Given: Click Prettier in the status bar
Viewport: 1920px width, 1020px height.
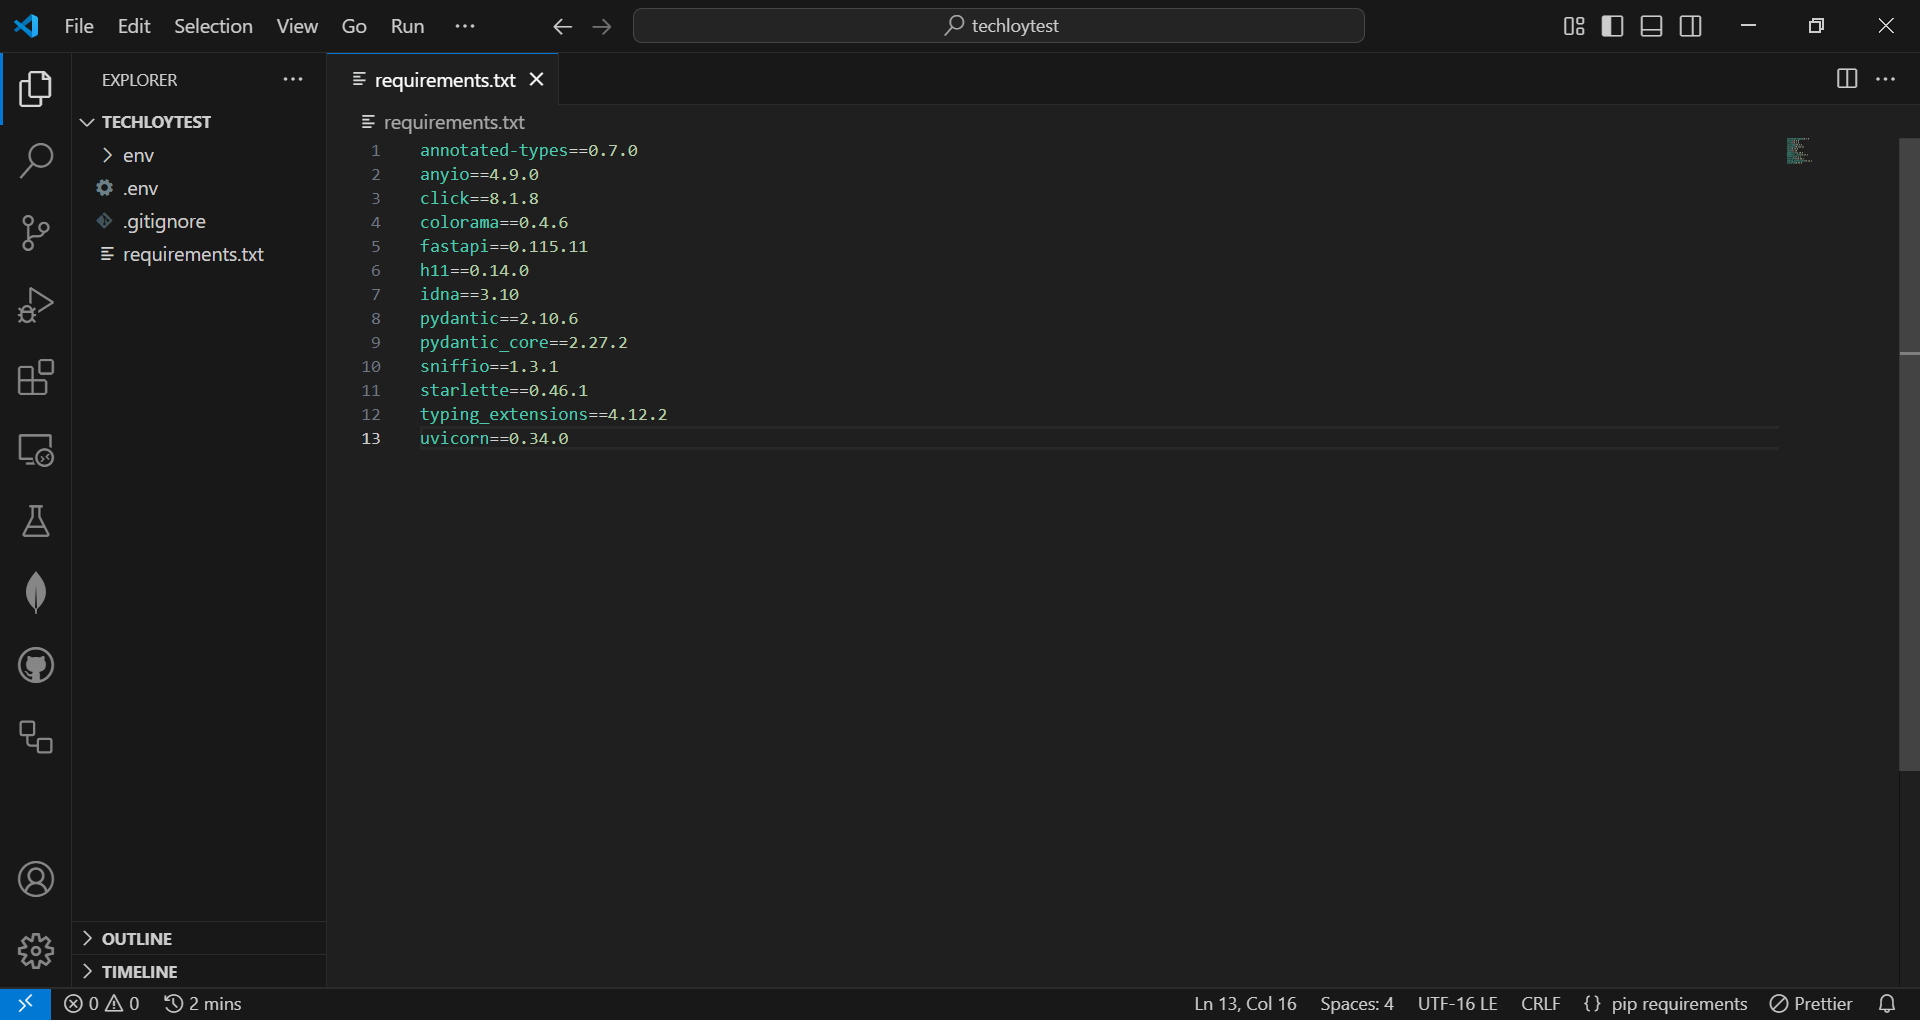Looking at the screenshot, I should pyautogui.click(x=1812, y=1003).
